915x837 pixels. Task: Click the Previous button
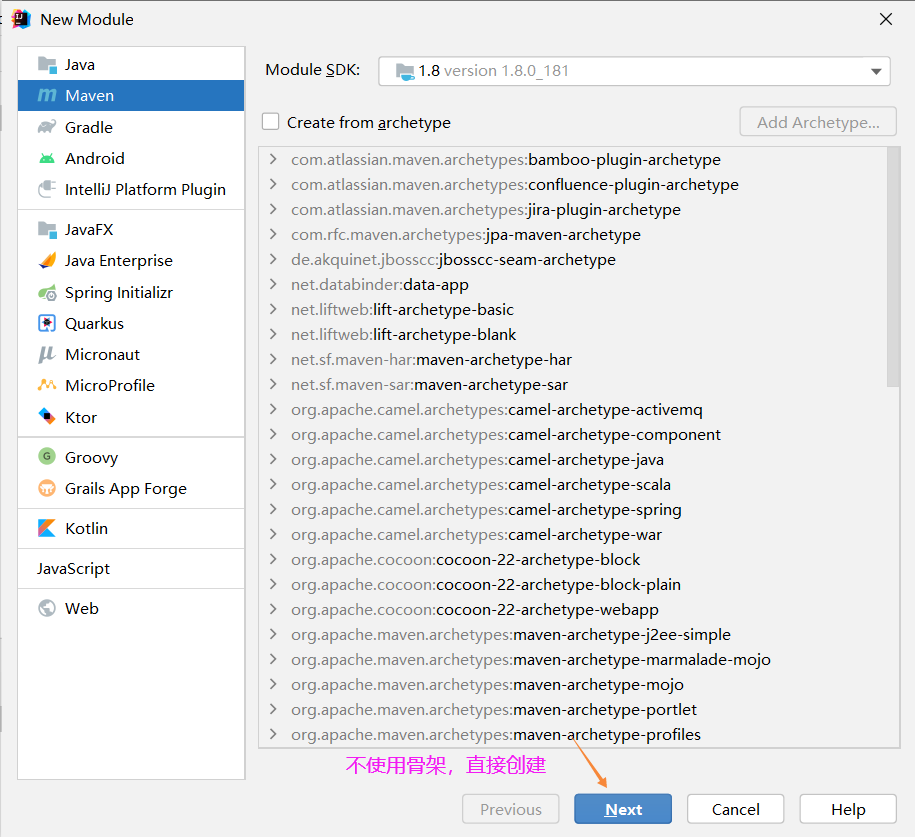(511, 809)
